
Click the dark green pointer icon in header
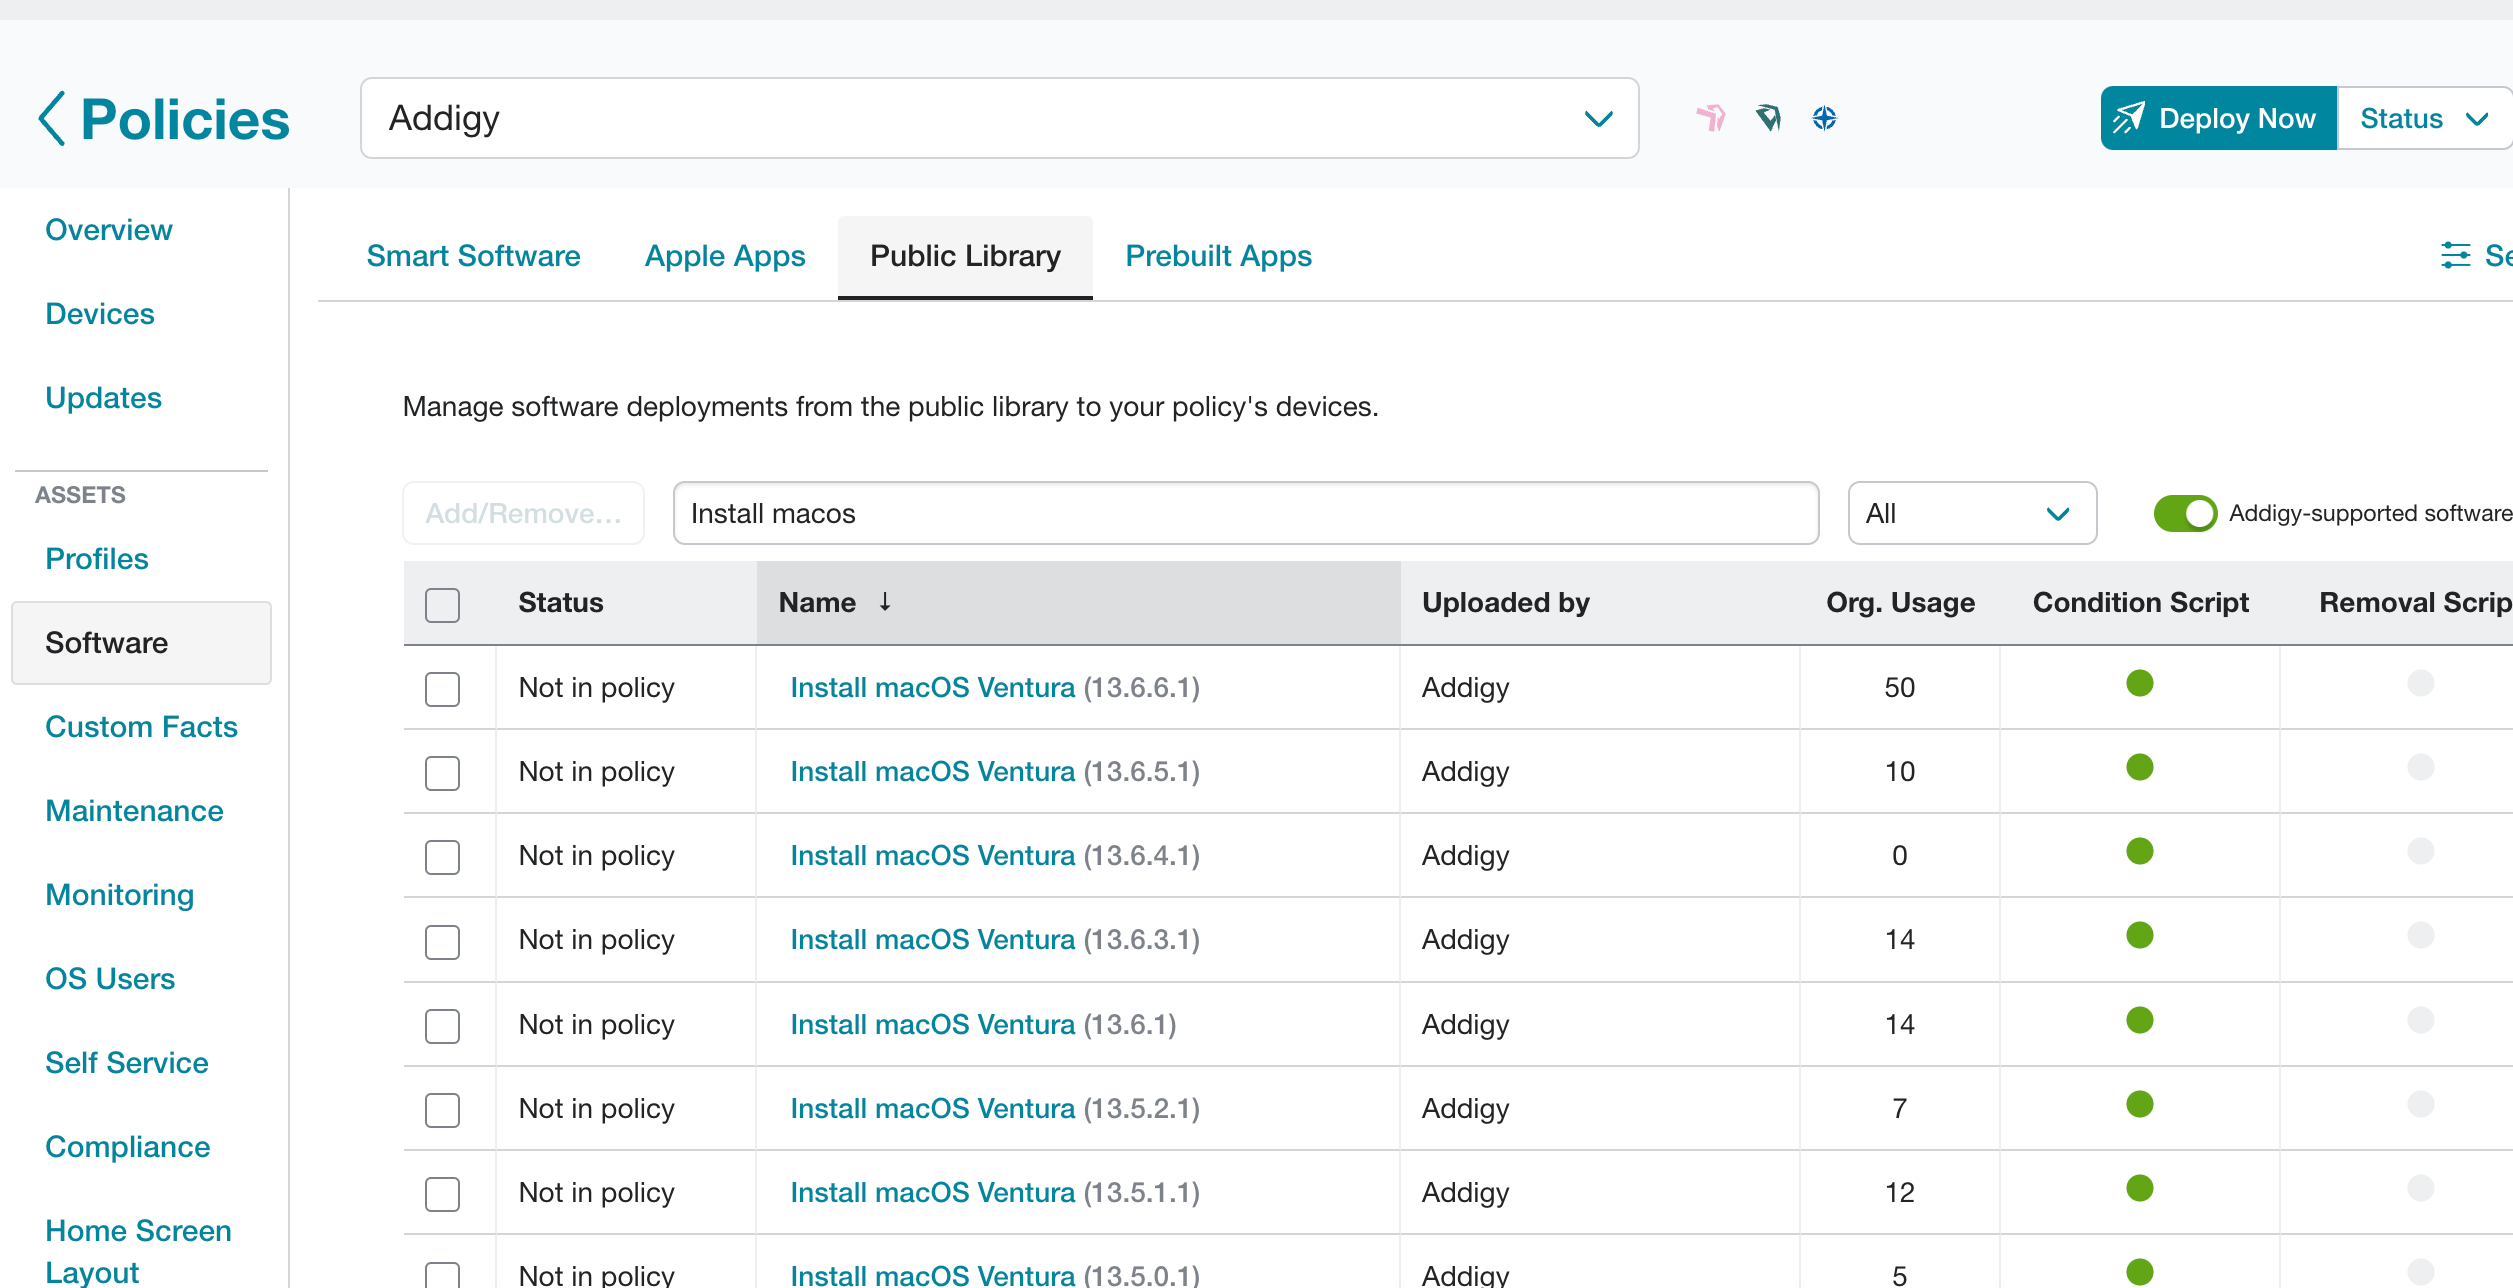1768,118
